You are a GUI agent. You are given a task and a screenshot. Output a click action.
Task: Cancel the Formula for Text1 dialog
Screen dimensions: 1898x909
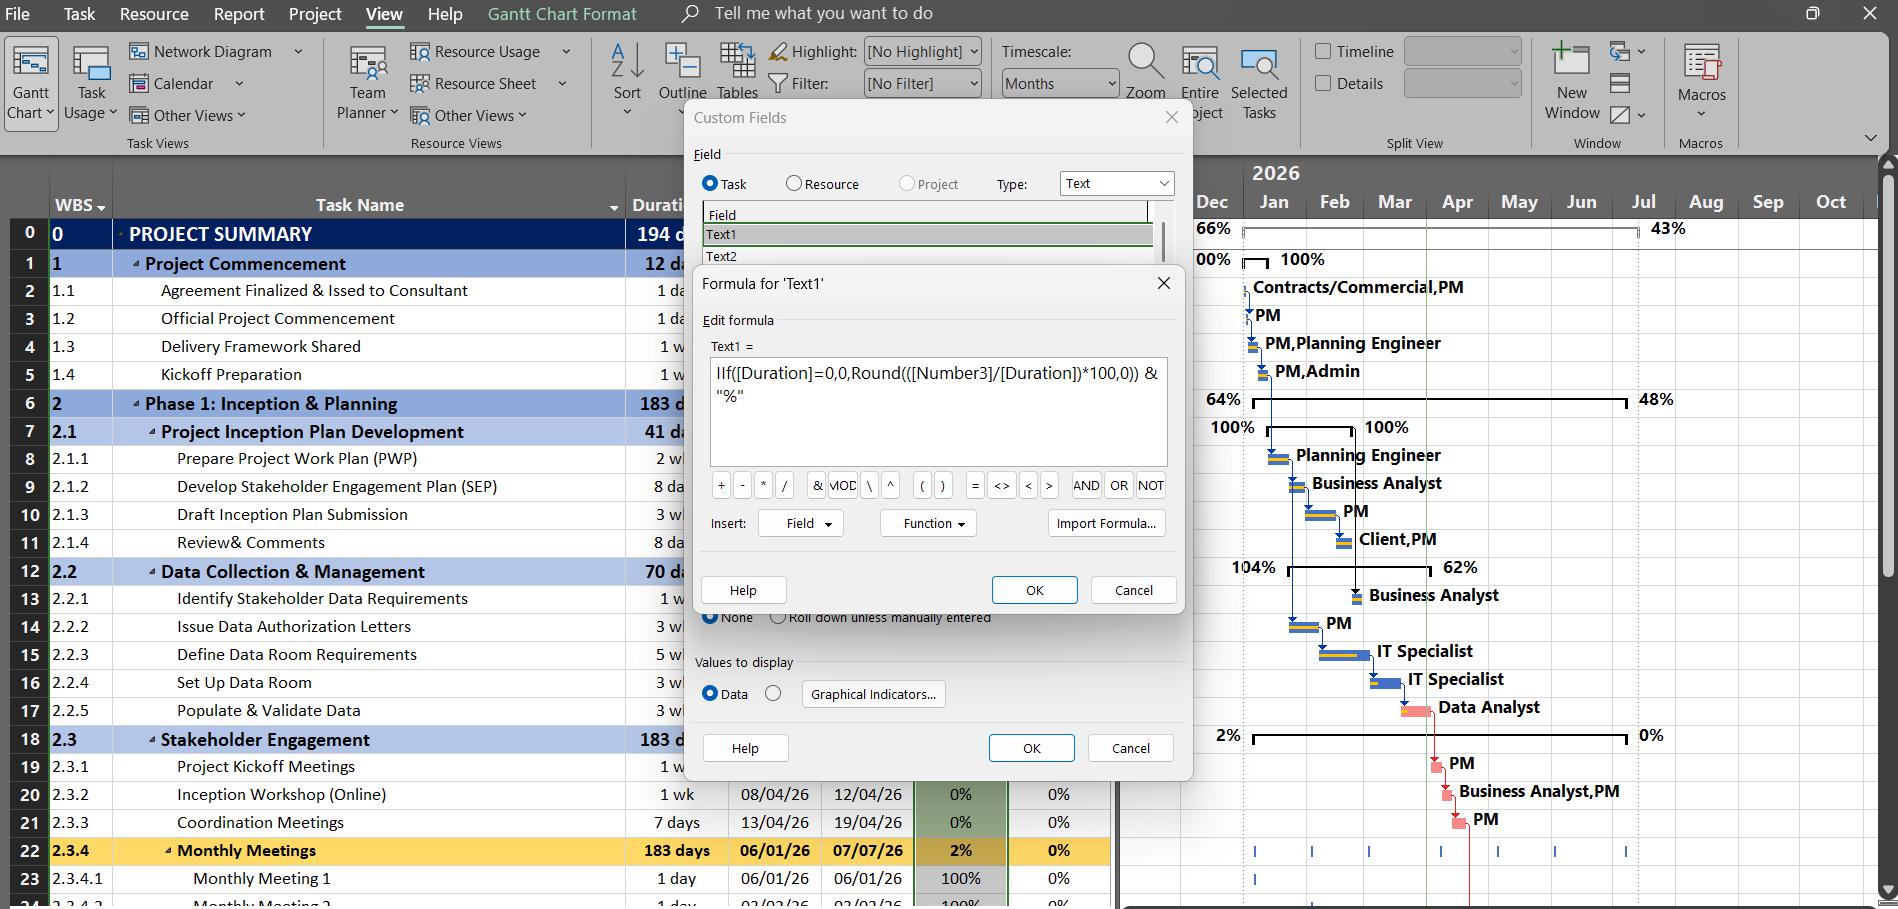(x=1133, y=590)
